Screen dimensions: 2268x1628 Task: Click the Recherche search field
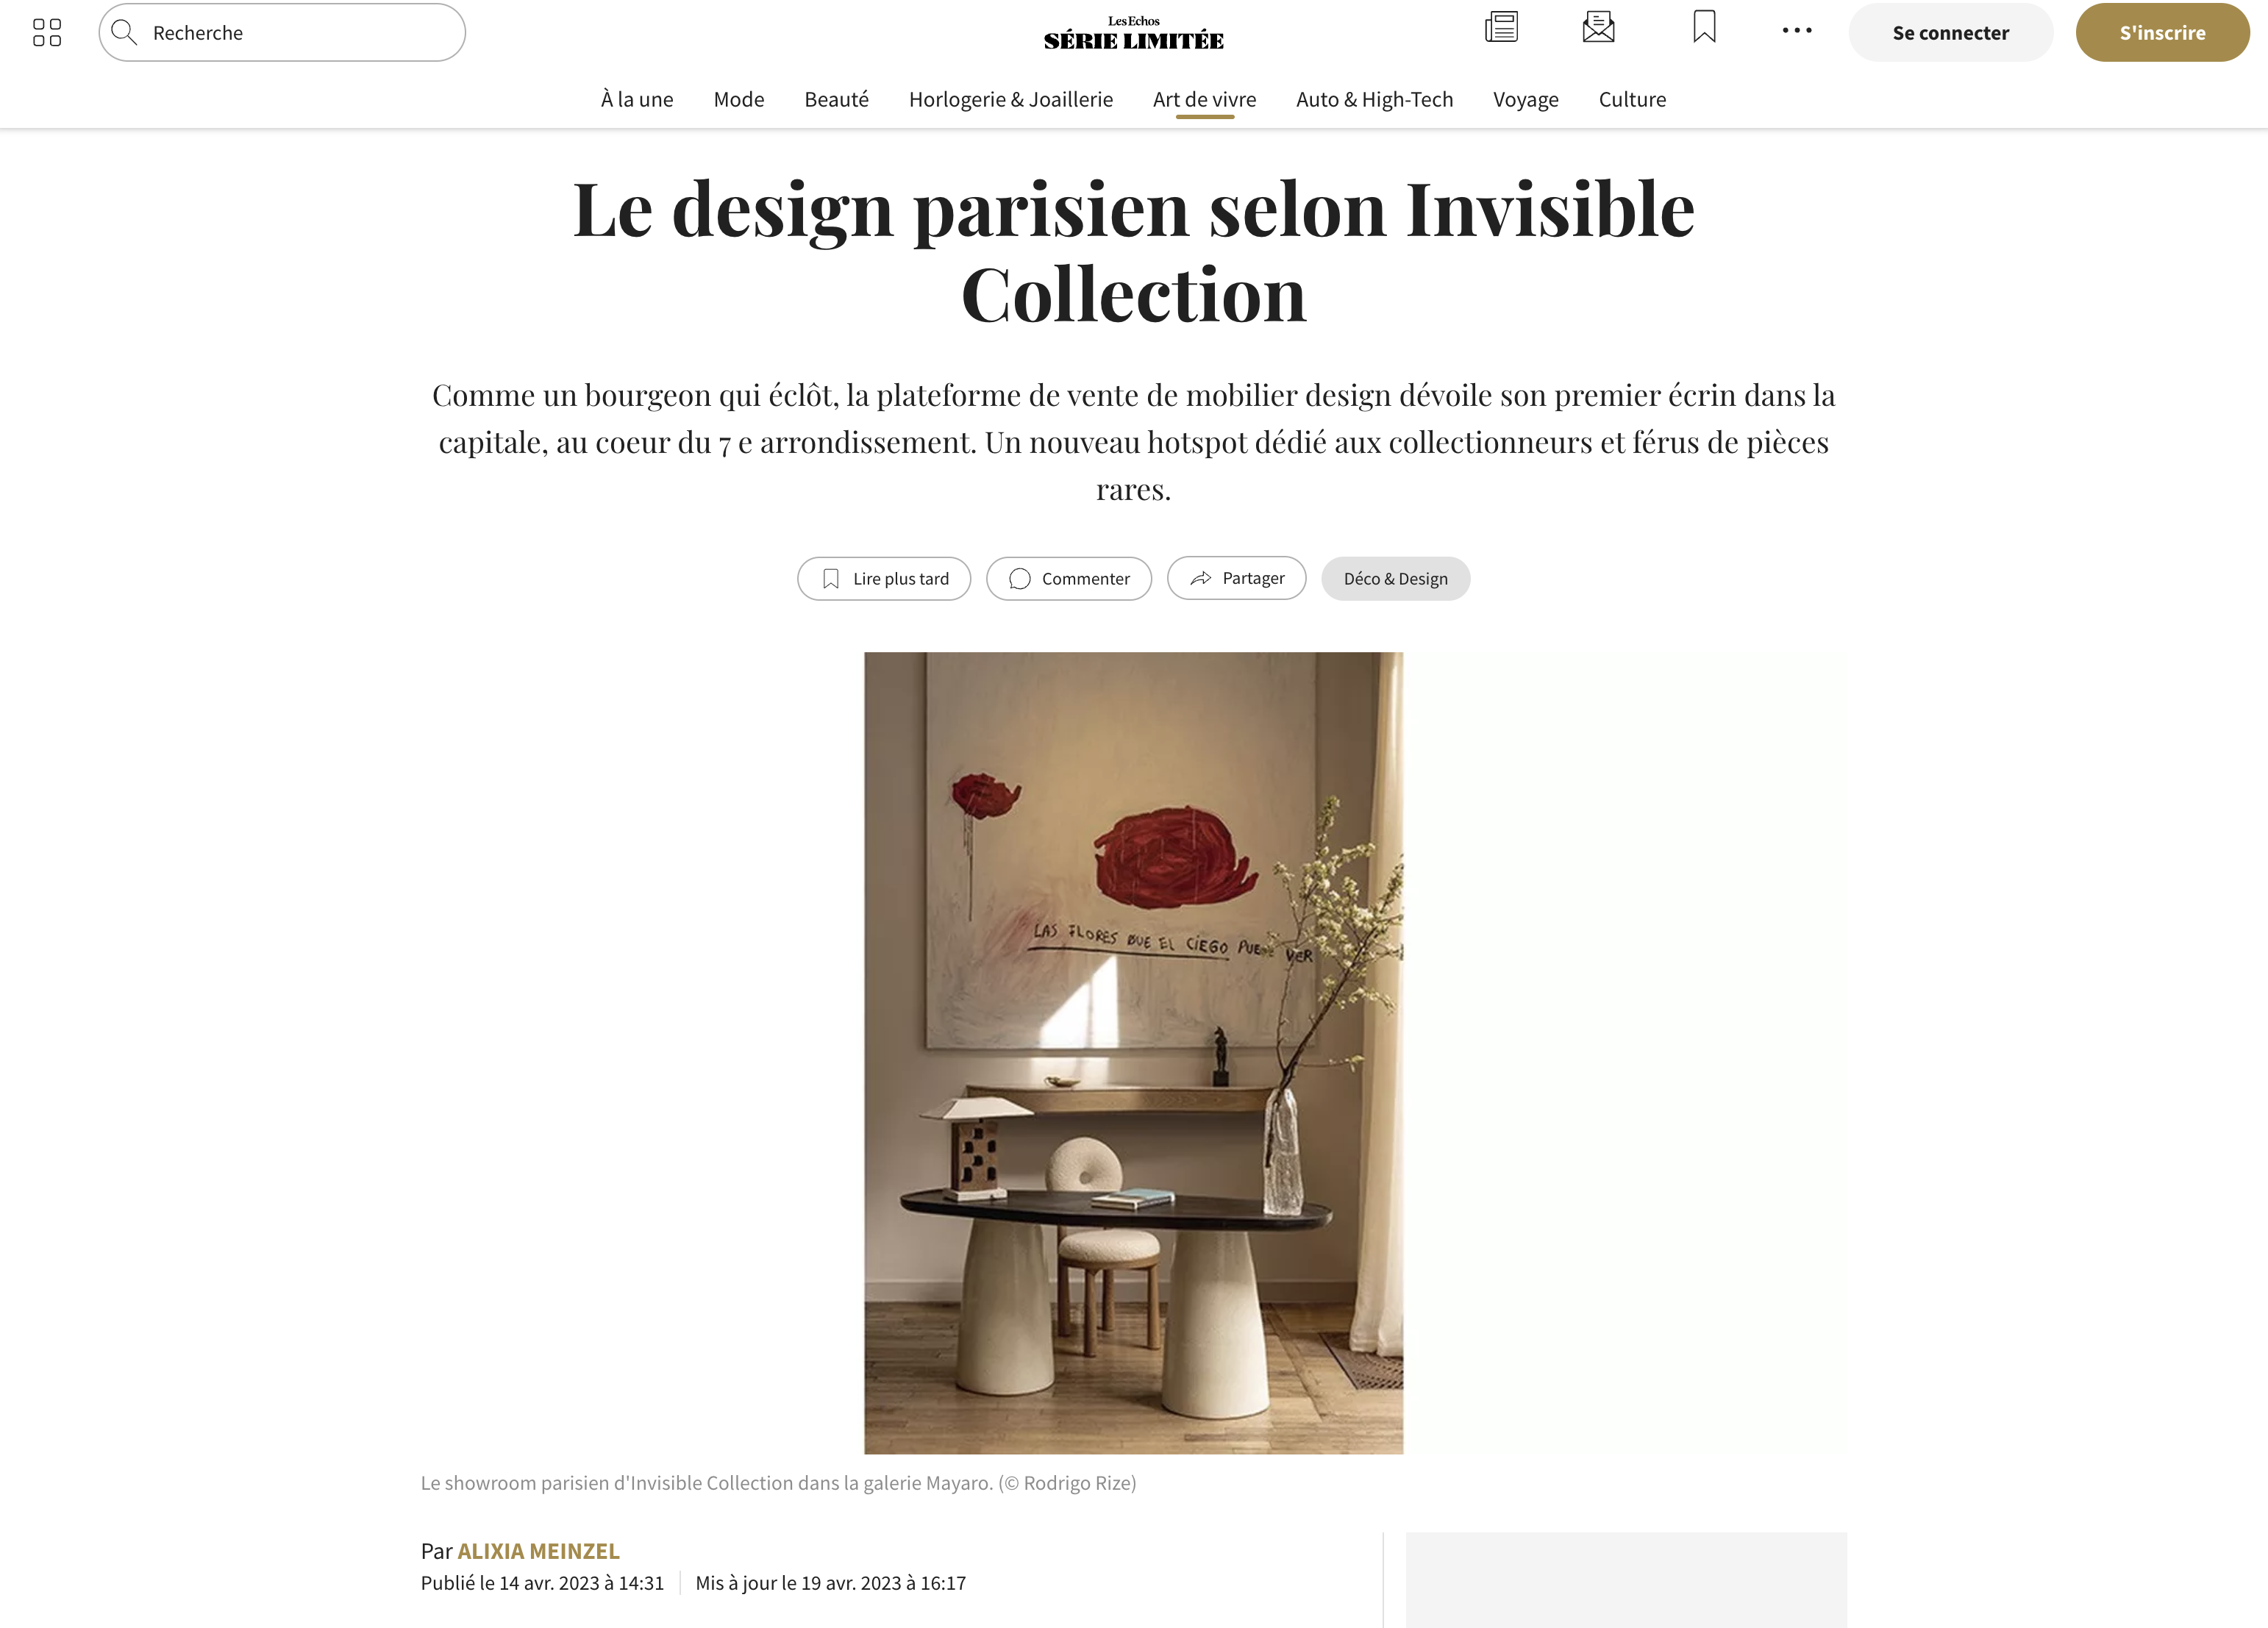tap(282, 33)
